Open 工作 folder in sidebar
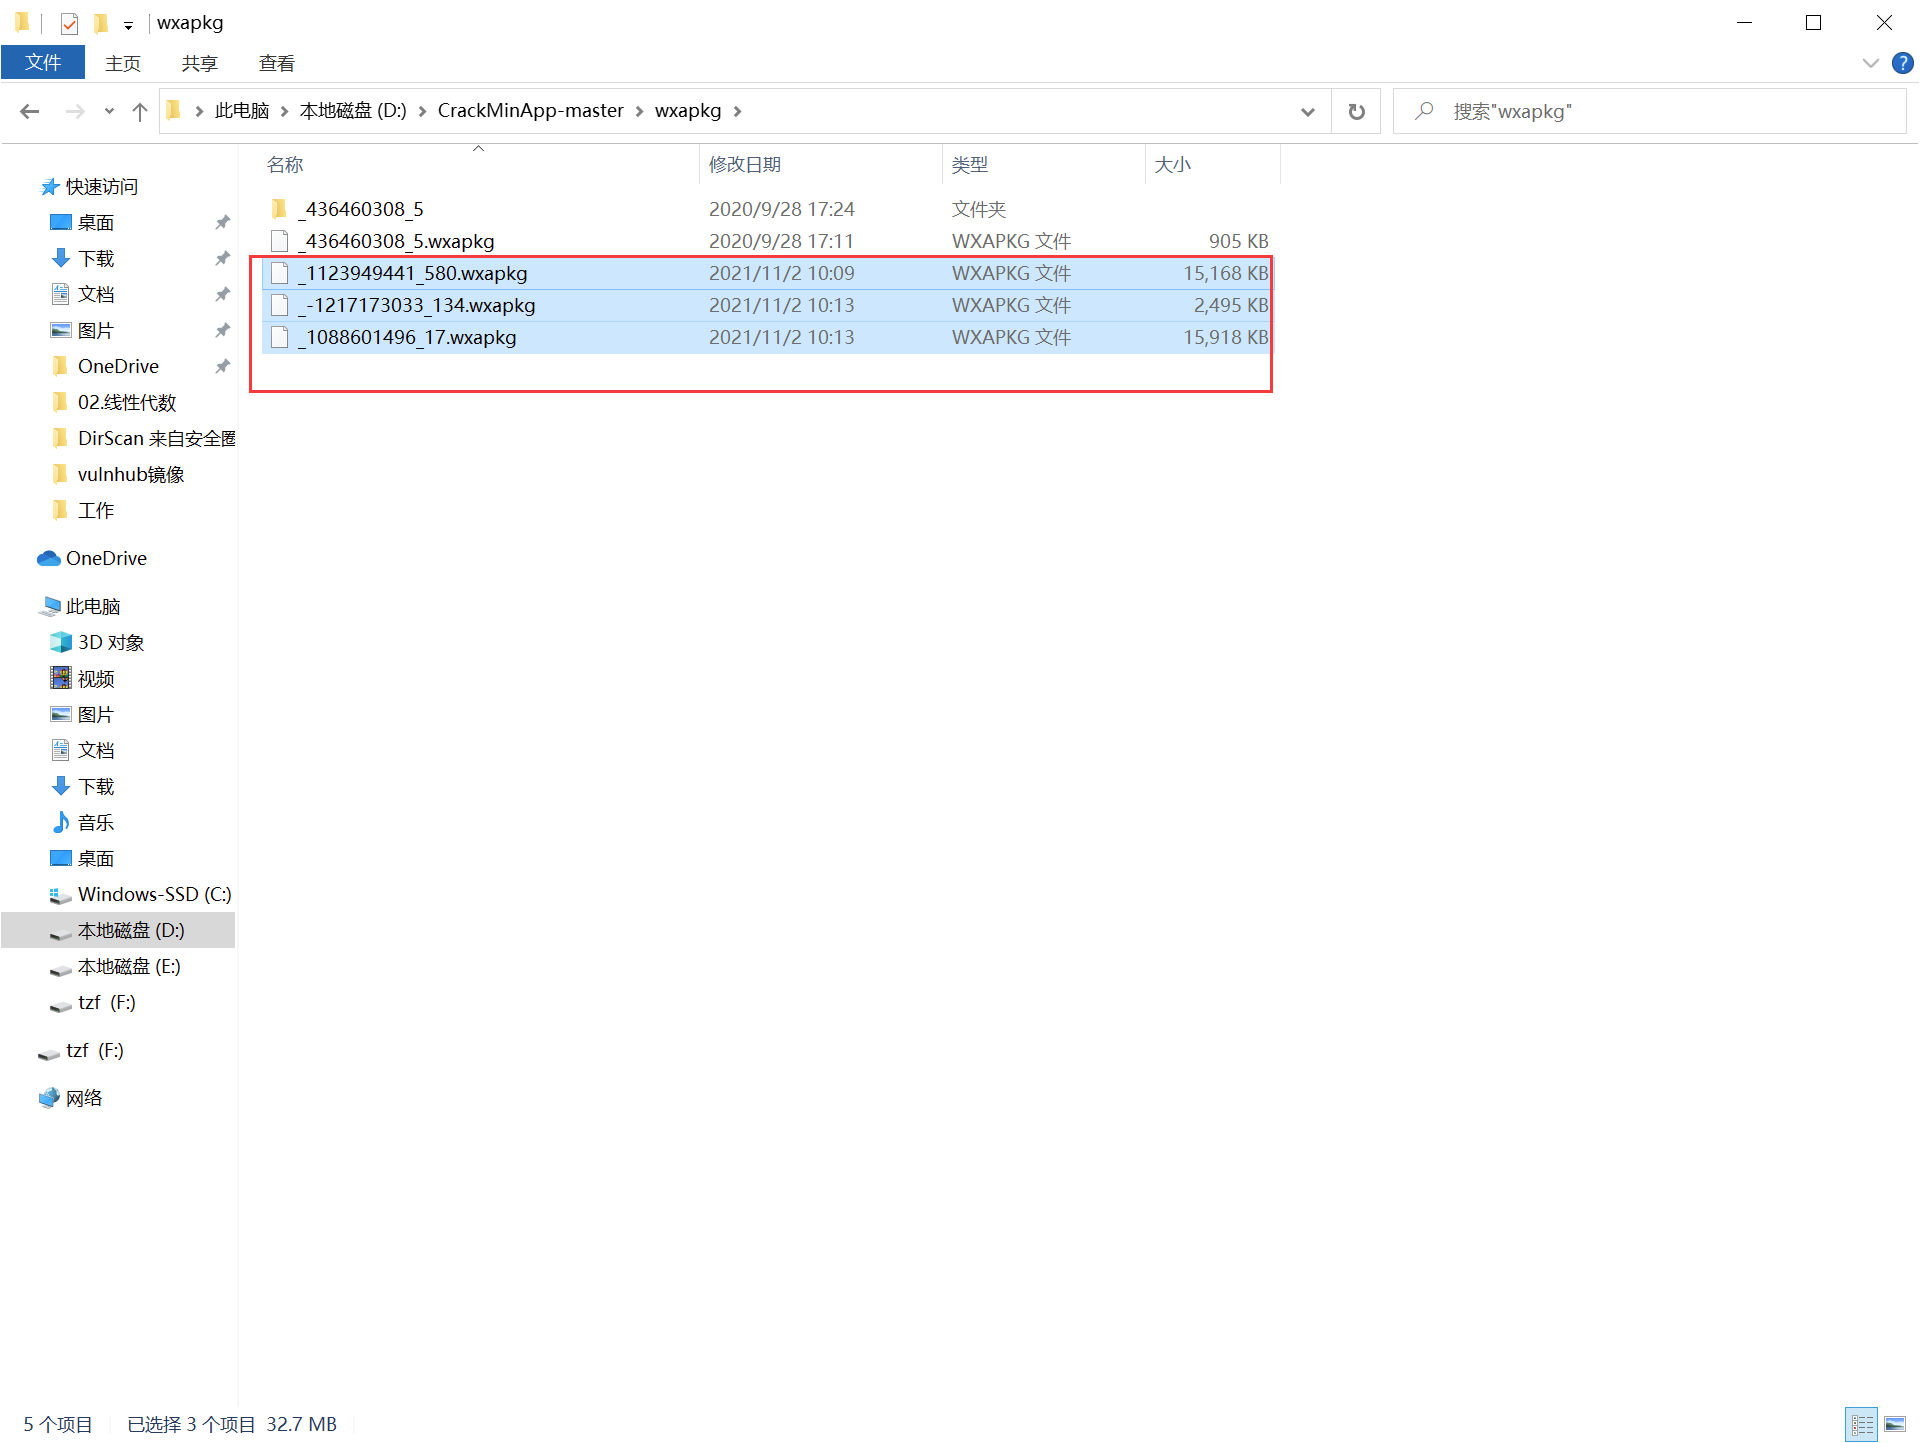Viewport: 1920px width, 1443px height. (95, 511)
